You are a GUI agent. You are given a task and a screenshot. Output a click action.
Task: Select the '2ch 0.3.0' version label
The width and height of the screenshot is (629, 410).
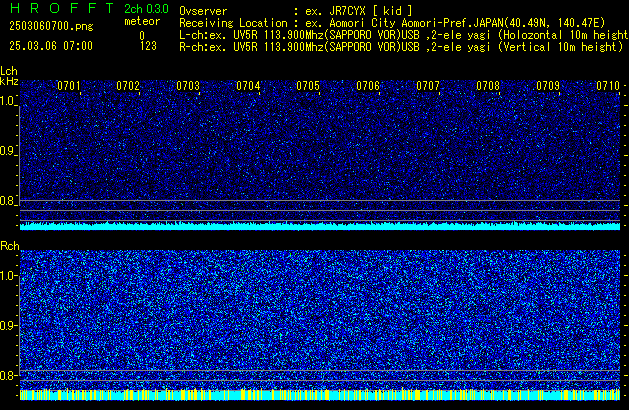pyautogui.click(x=146, y=9)
